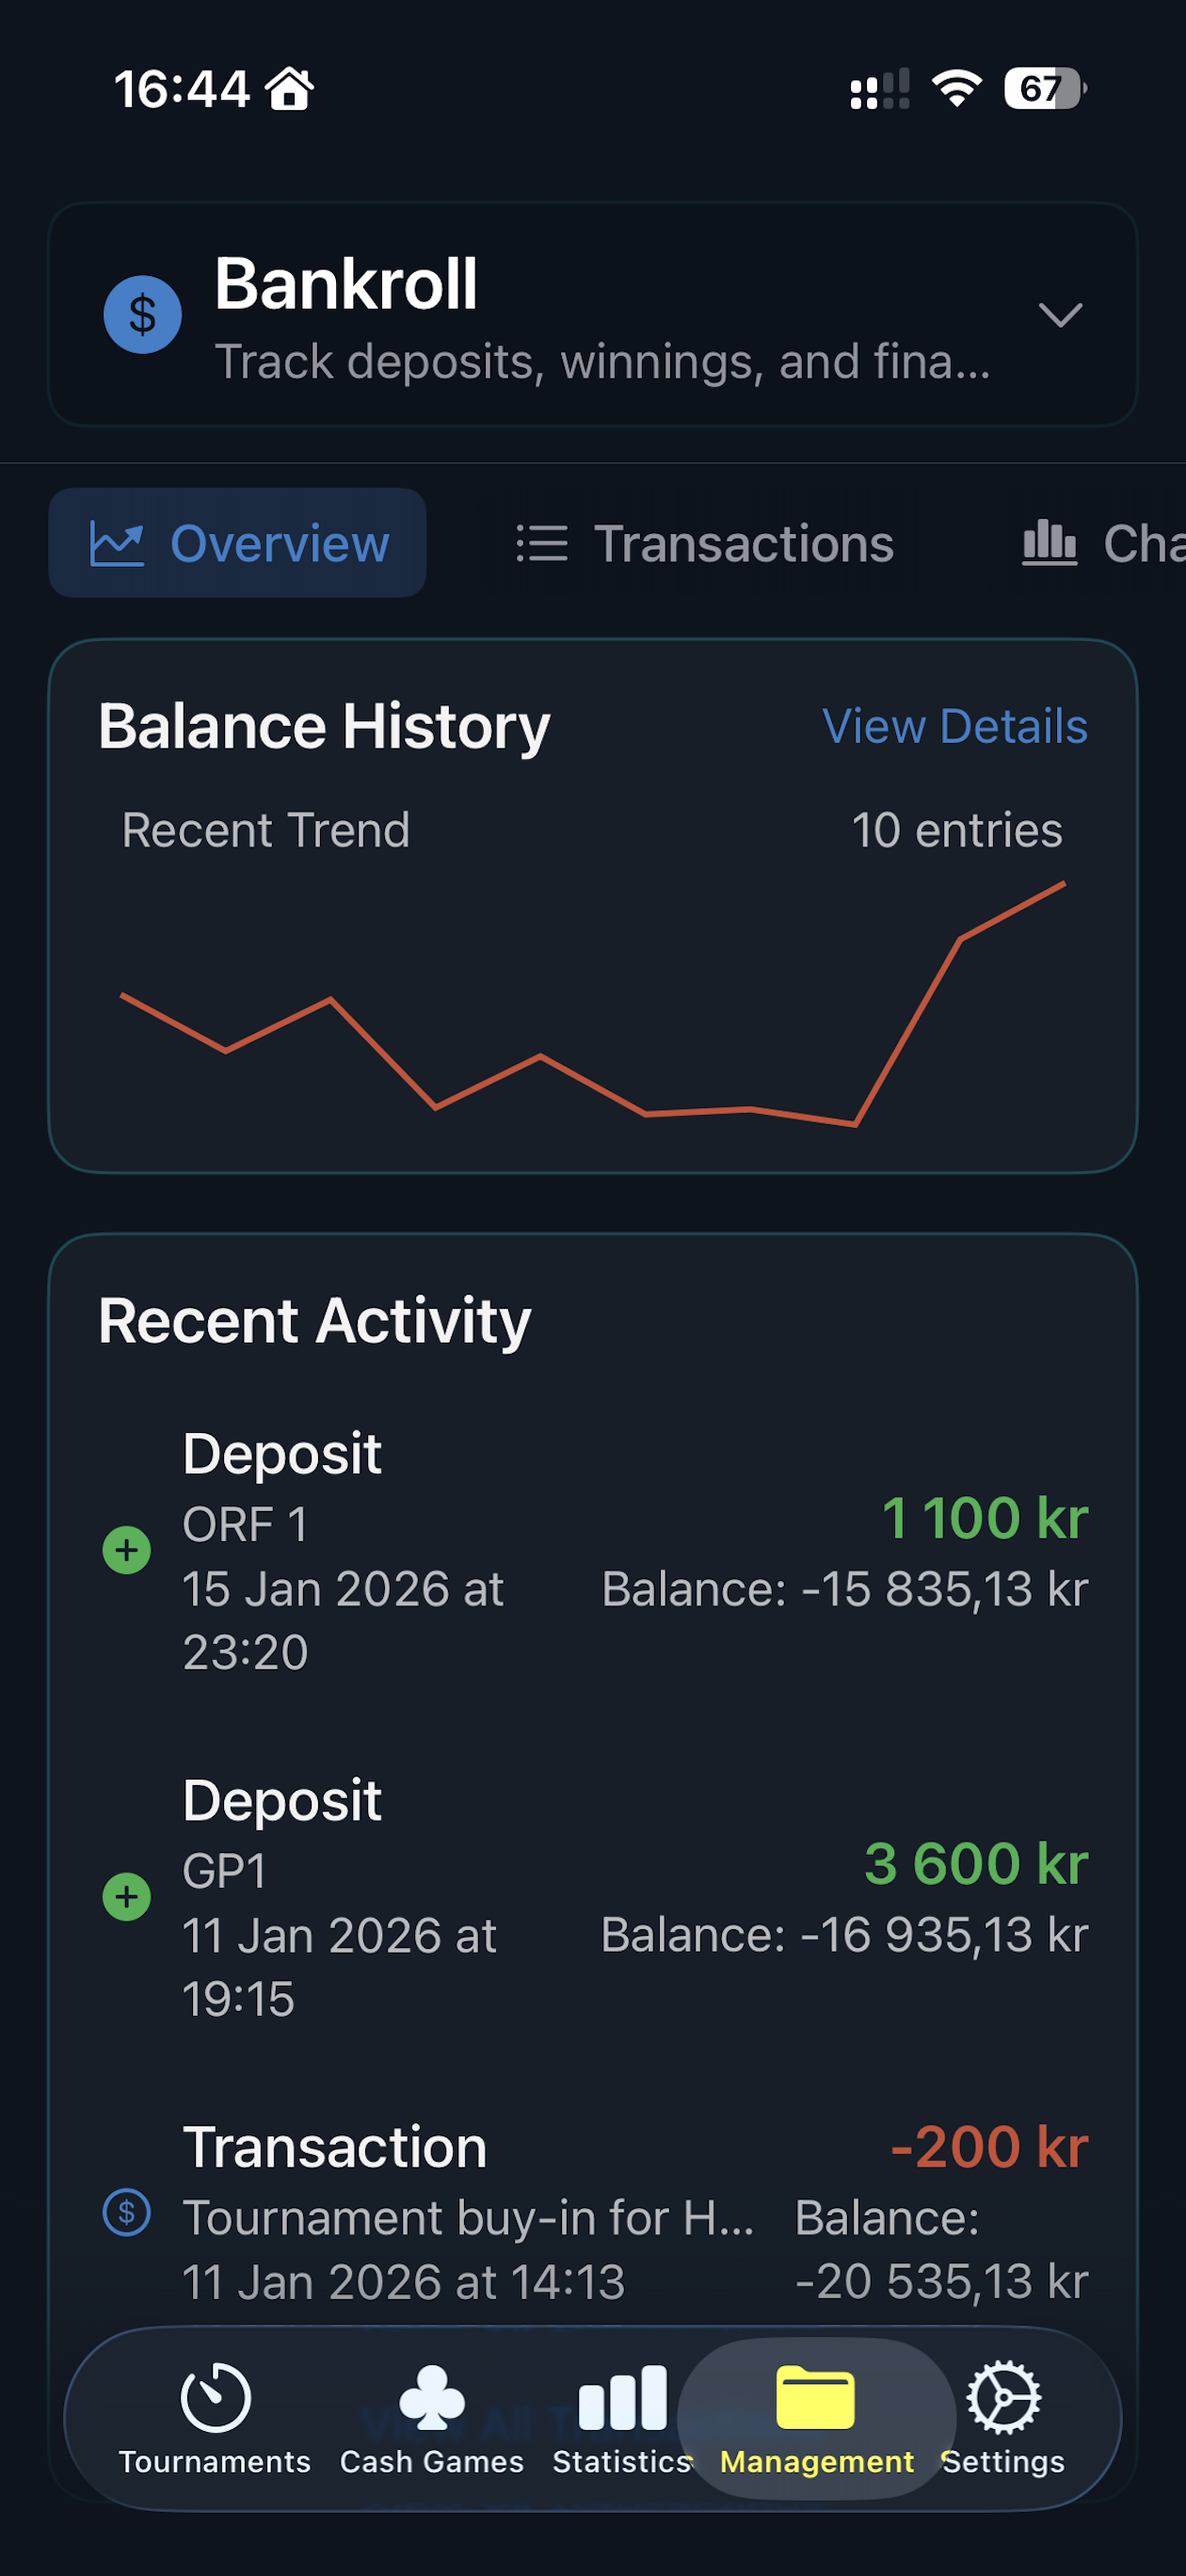The width and height of the screenshot is (1186, 2576).
Task: Switch to the Overview tab
Action: point(238,543)
